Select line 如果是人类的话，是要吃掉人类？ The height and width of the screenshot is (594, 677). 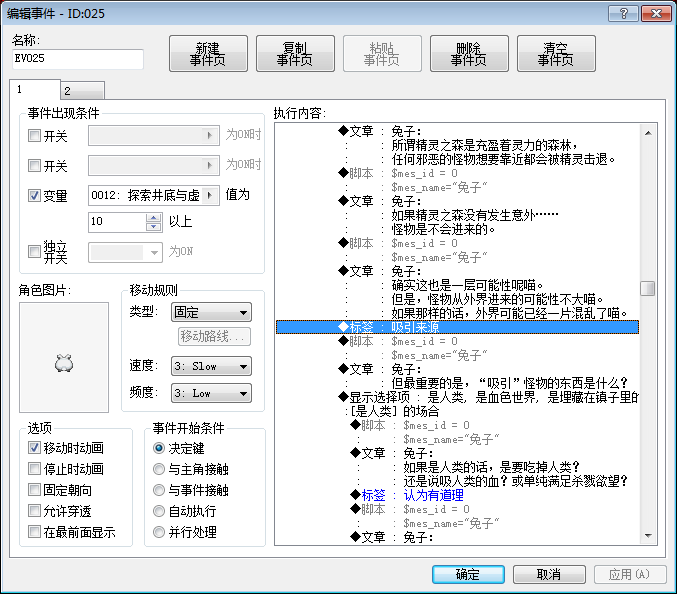[x=491, y=467]
